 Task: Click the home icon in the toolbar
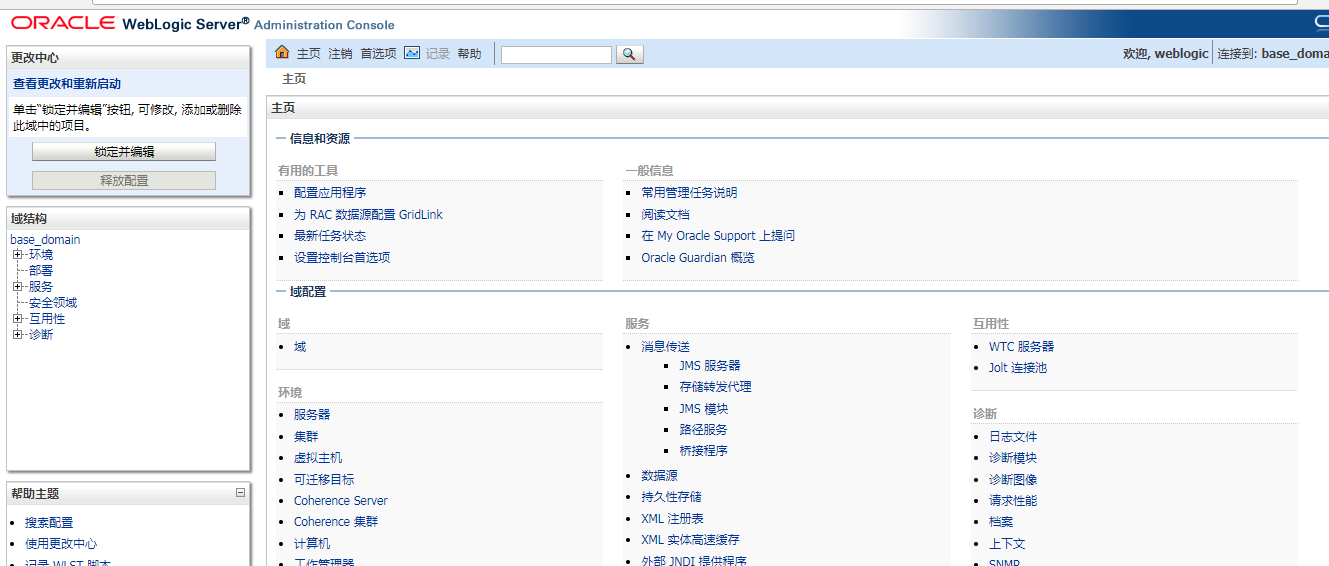282,53
